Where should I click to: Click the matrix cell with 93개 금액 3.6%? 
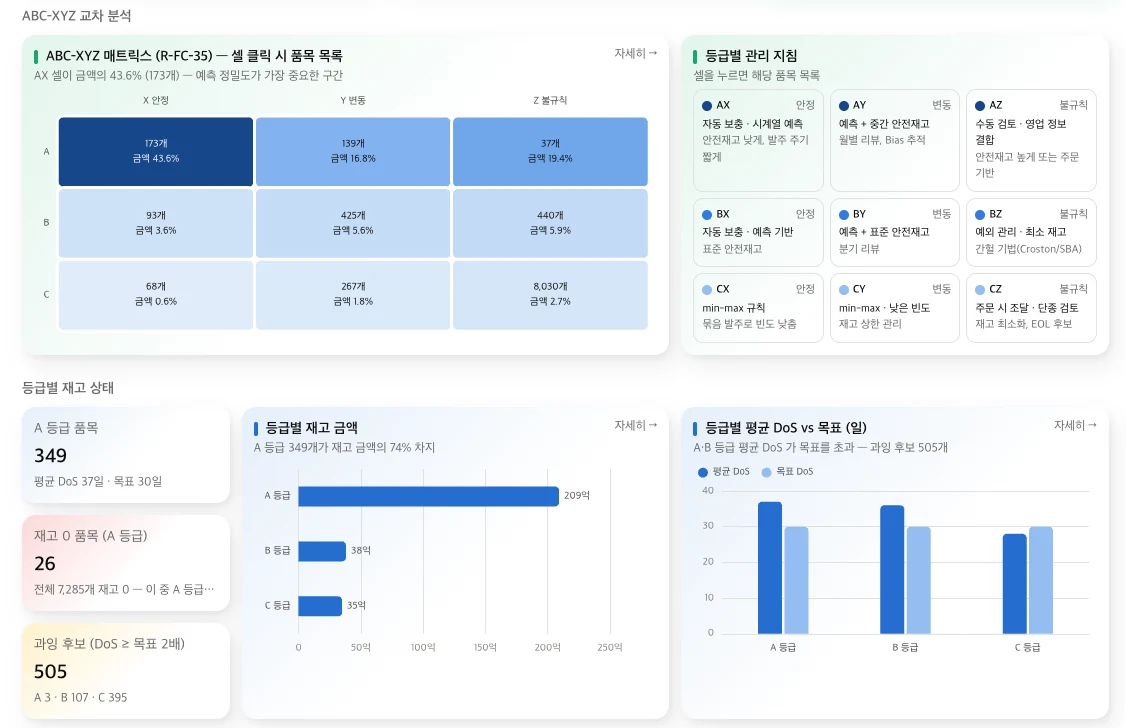click(x=156, y=223)
